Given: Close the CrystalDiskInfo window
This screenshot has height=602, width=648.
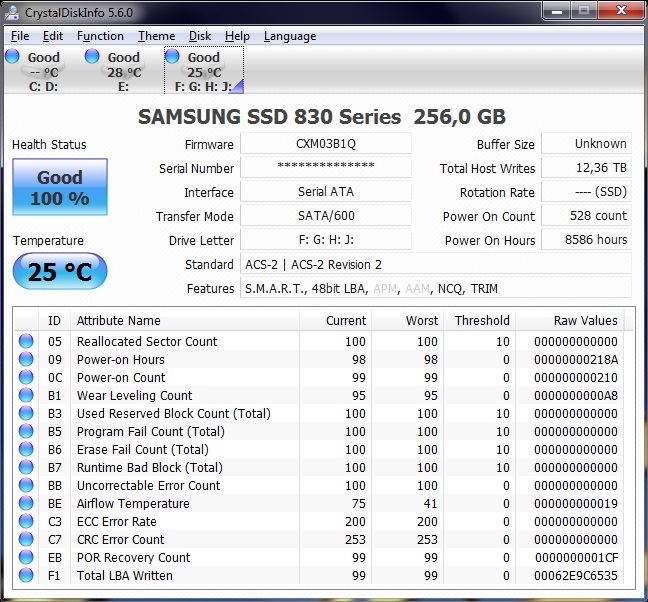Looking at the screenshot, I should tap(622, 11).
